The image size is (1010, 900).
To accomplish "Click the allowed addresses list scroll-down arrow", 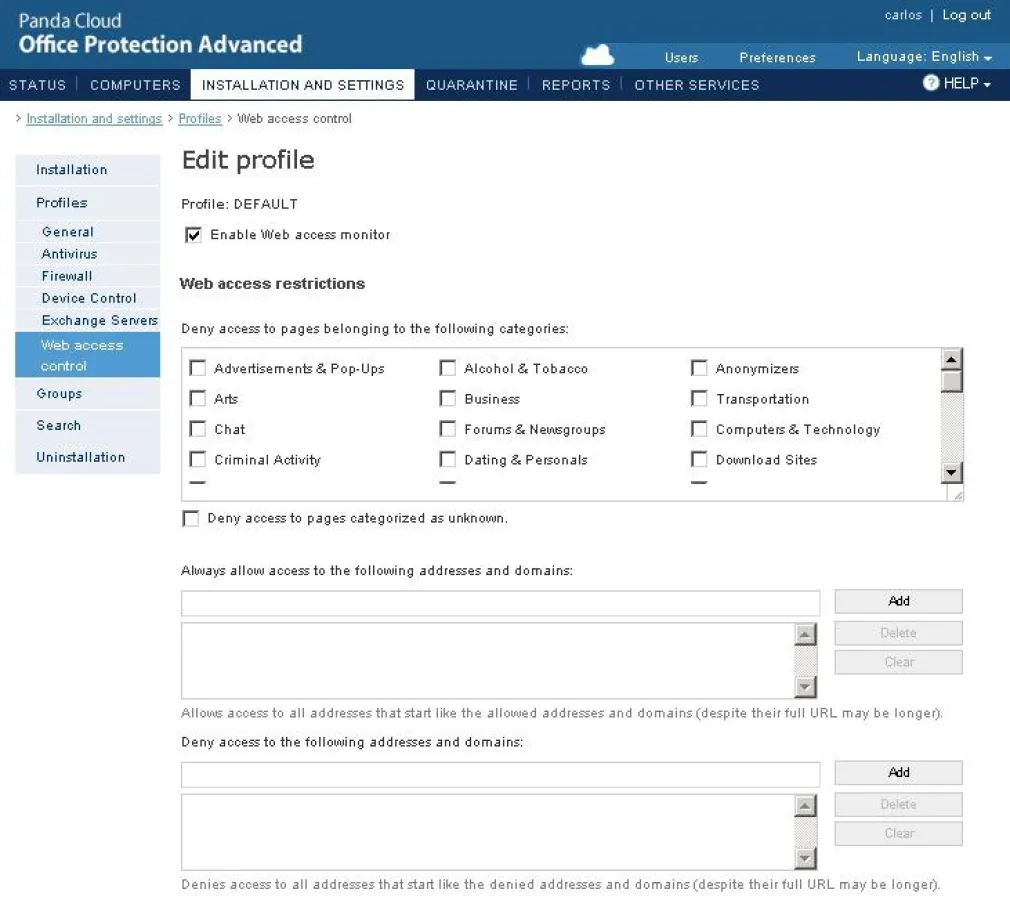I will (x=805, y=687).
